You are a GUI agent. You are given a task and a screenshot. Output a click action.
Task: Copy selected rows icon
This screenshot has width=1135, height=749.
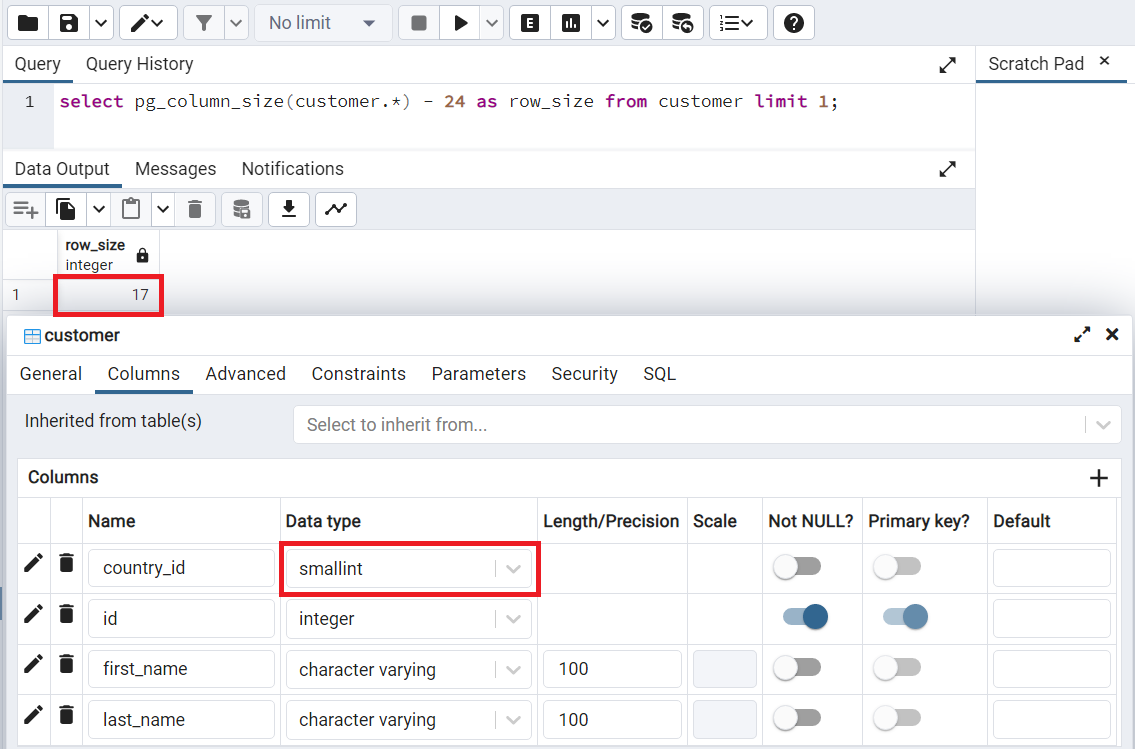(x=66, y=210)
